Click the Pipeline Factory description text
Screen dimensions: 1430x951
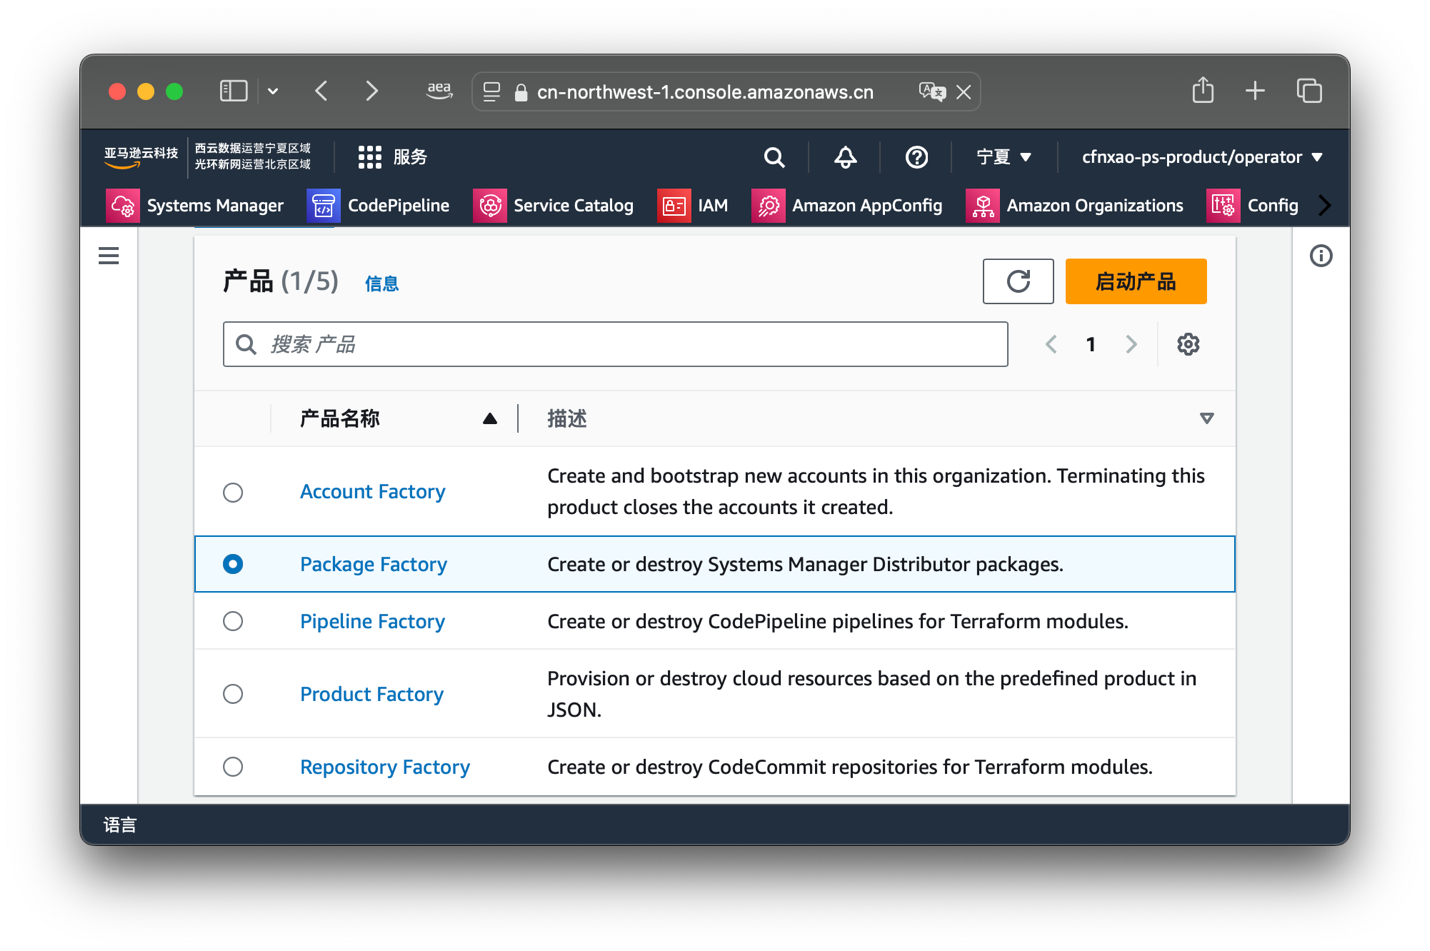(838, 621)
